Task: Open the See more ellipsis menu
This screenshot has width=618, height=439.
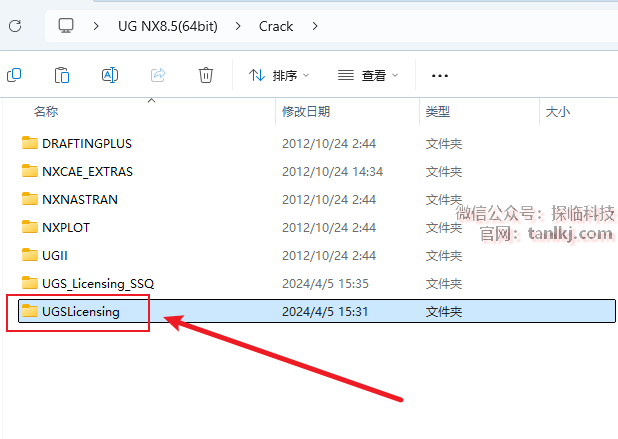Action: 439,75
